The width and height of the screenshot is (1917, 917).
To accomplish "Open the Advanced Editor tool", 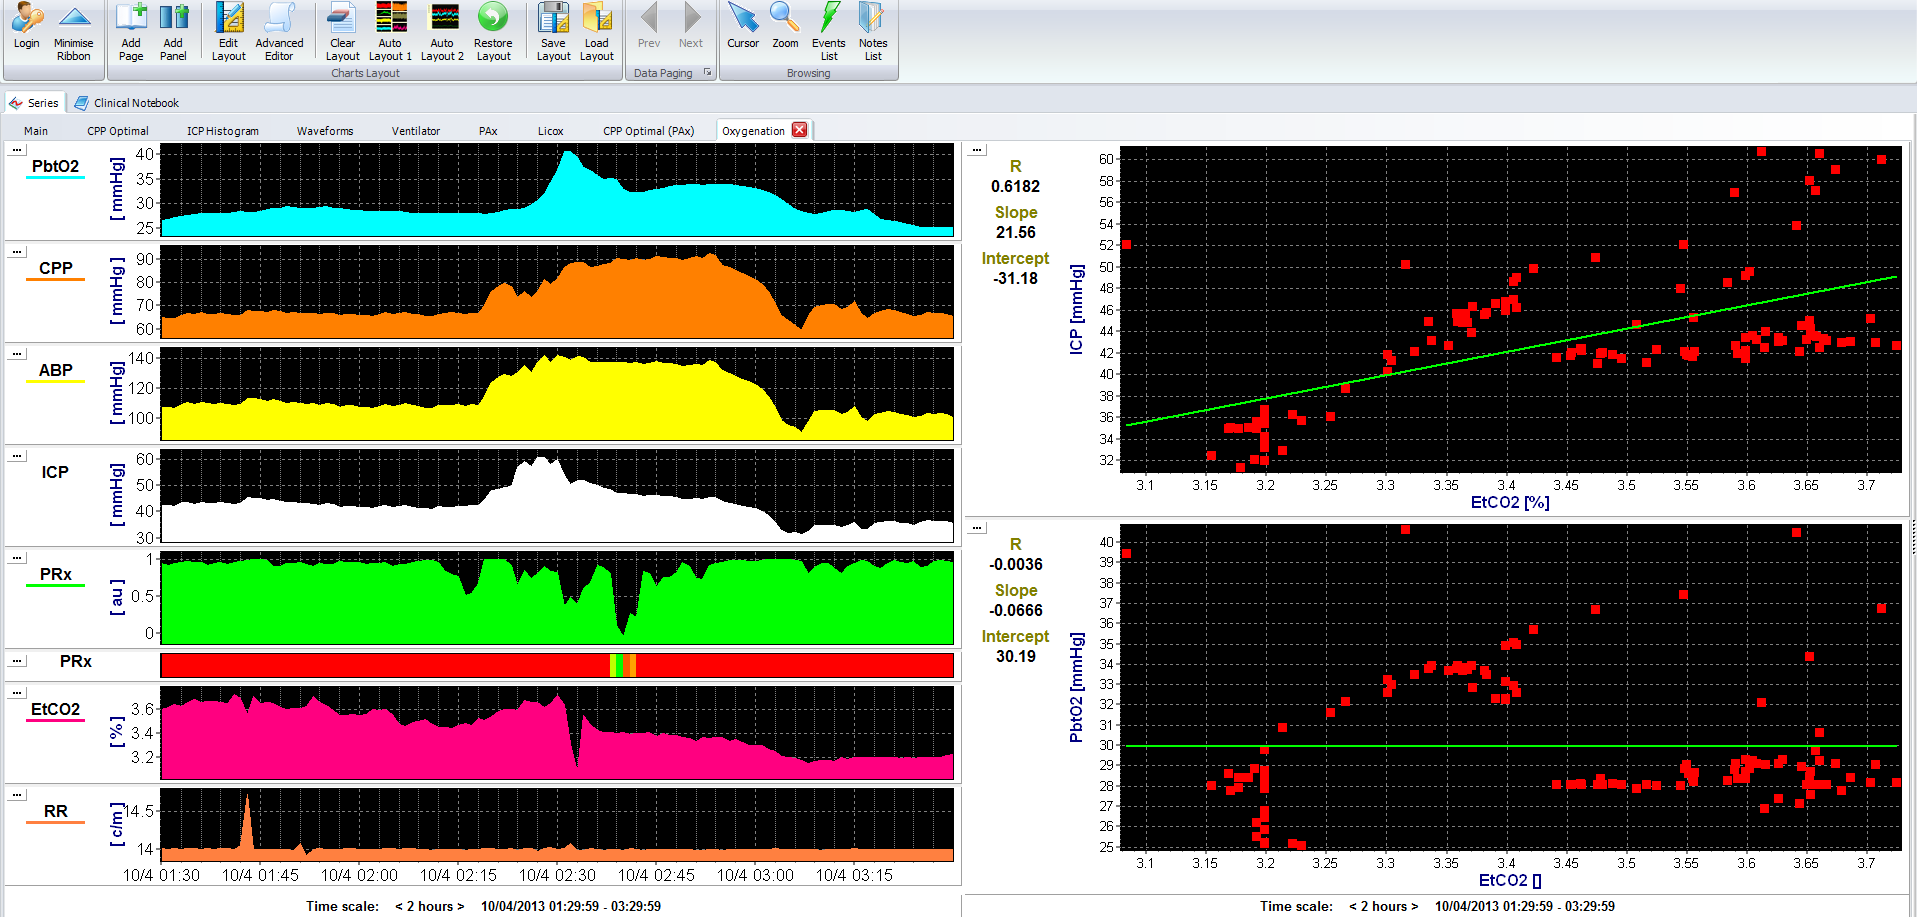I will click(279, 19).
